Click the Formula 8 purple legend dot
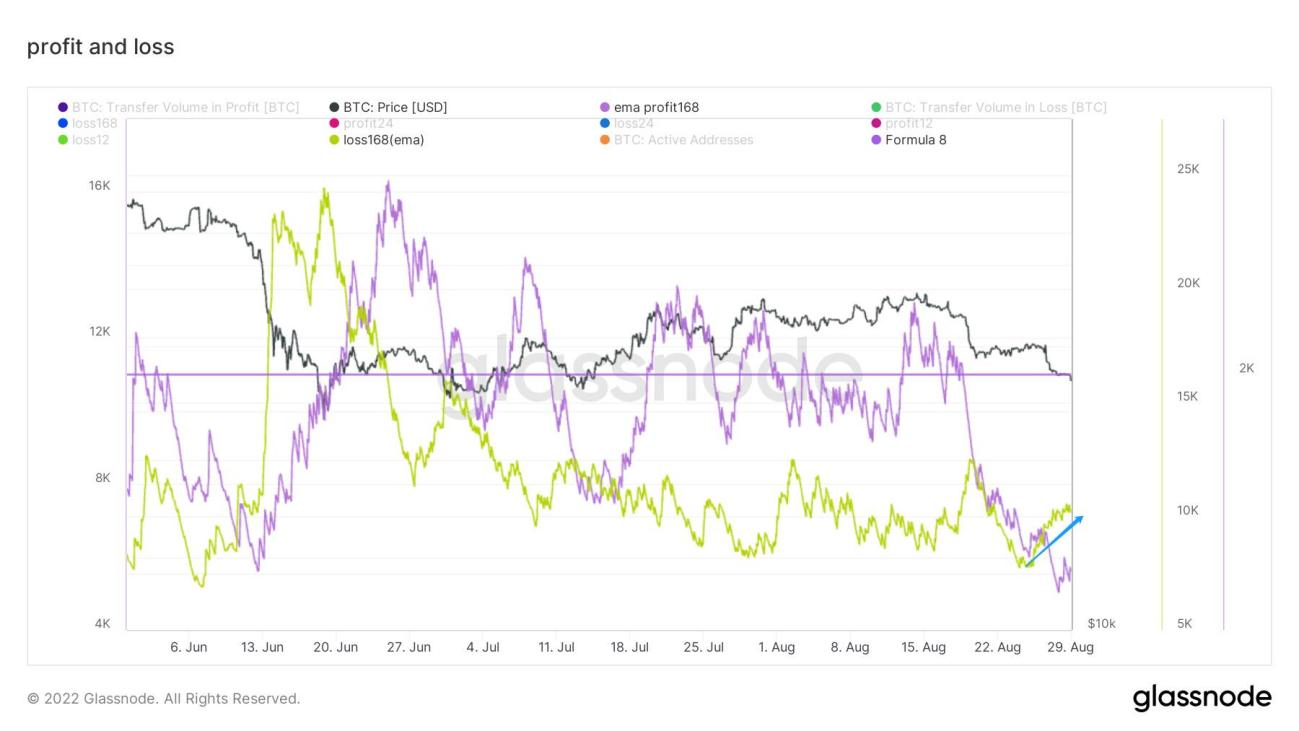Screen dimensions: 1299x731 (x=877, y=140)
